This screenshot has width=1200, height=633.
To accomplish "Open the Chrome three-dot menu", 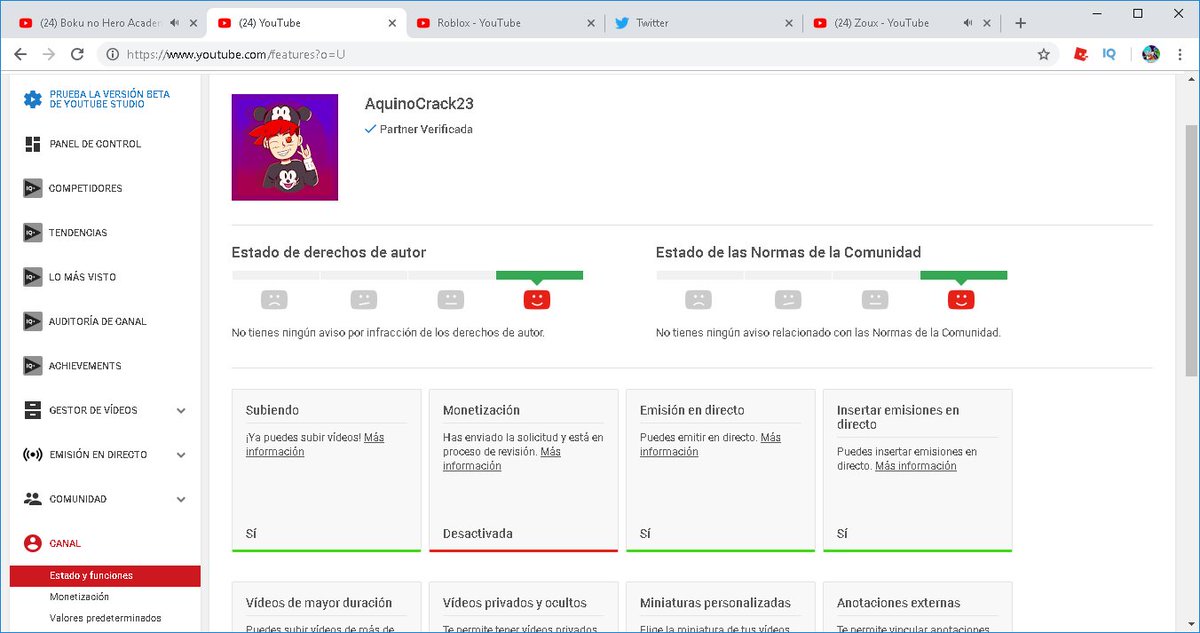I will (1180, 54).
